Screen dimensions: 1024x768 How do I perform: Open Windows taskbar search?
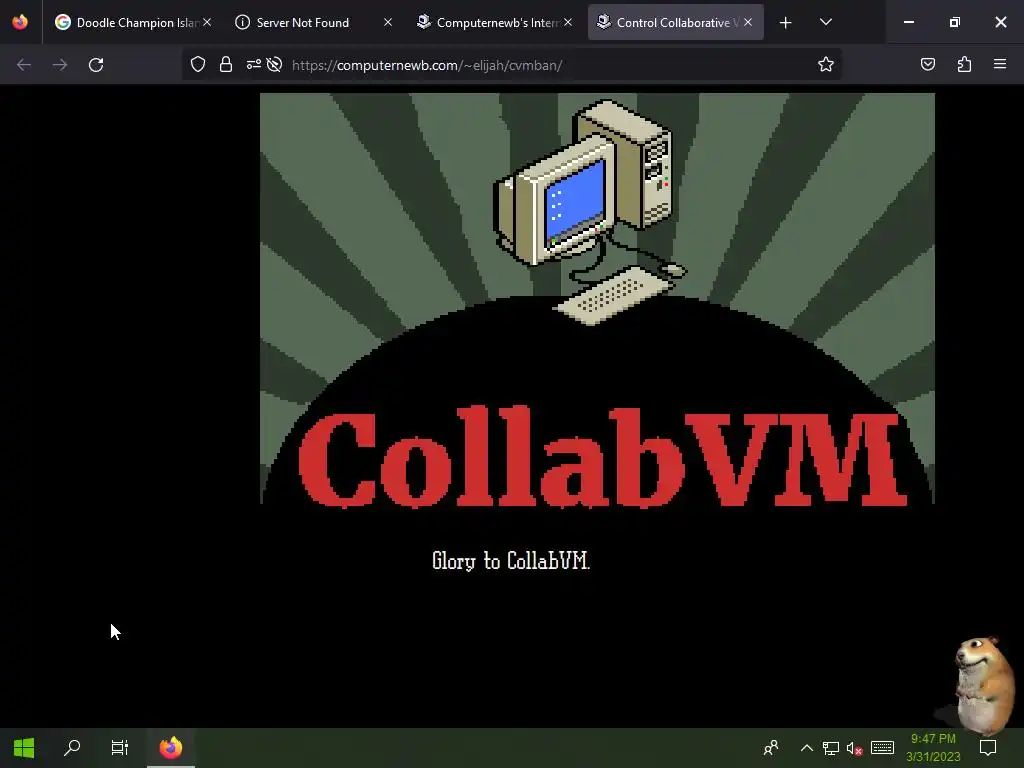(x=72, y=748)
